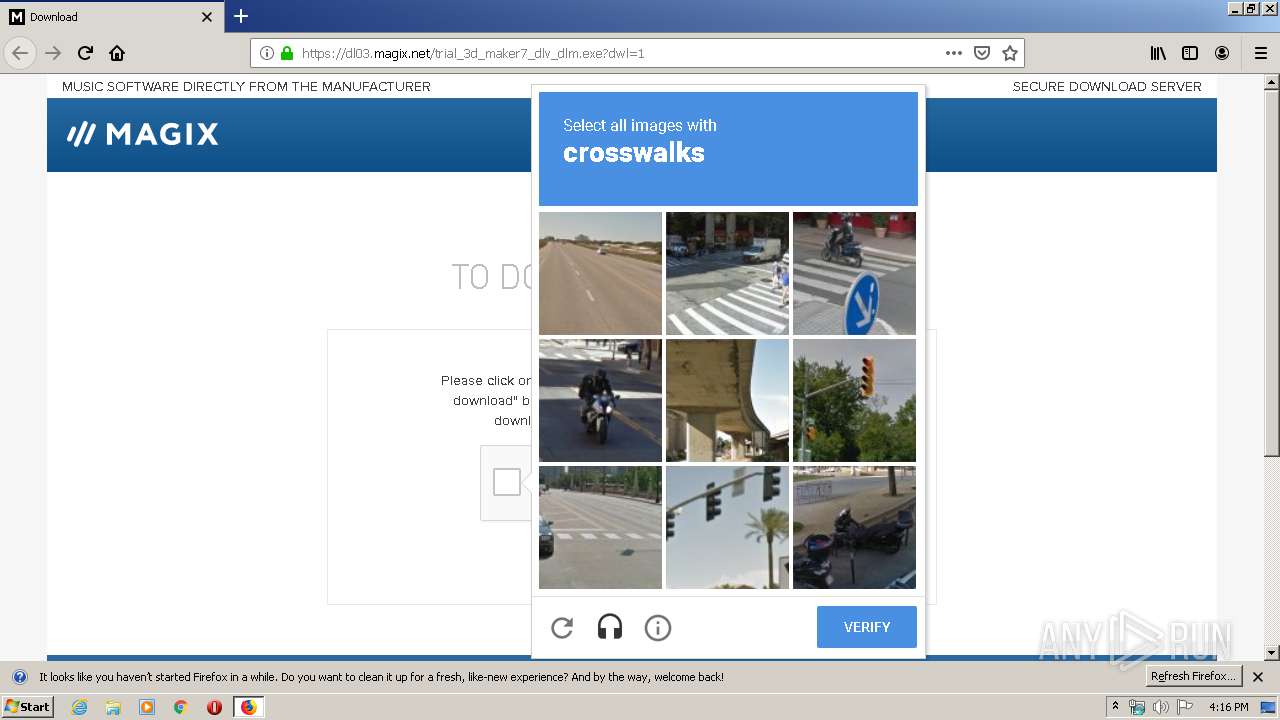Viewport: 1280px width, 720px height.
Task: Open a new tab with plus button
Action: click(241, 16)
